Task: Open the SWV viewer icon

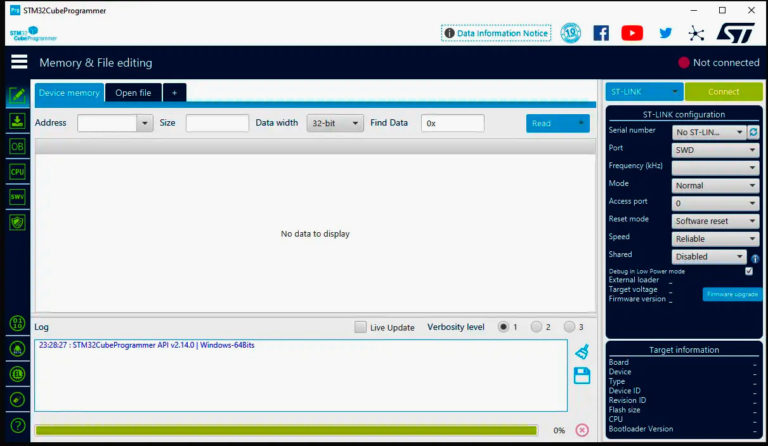Action: 17,197
